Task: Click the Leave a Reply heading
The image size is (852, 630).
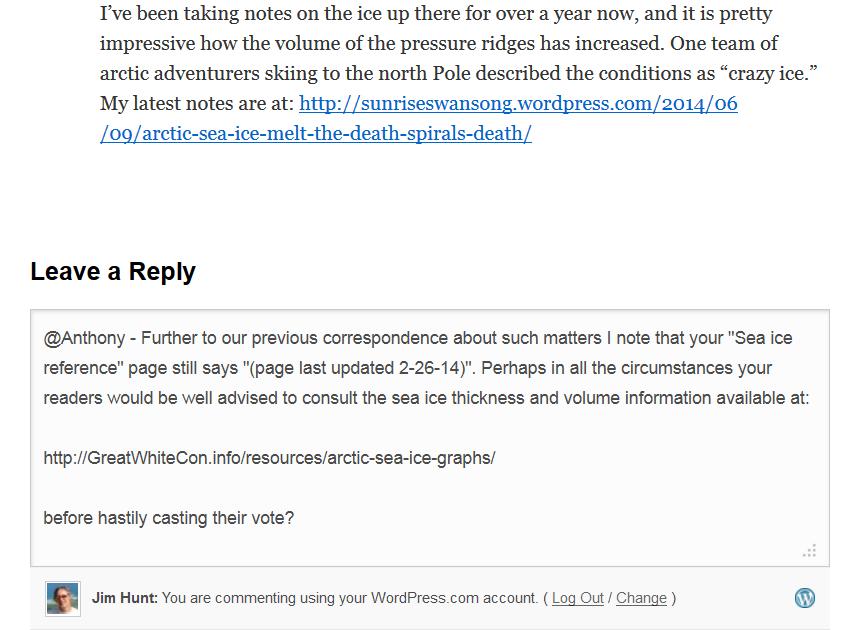Action: tap(113, 271)
